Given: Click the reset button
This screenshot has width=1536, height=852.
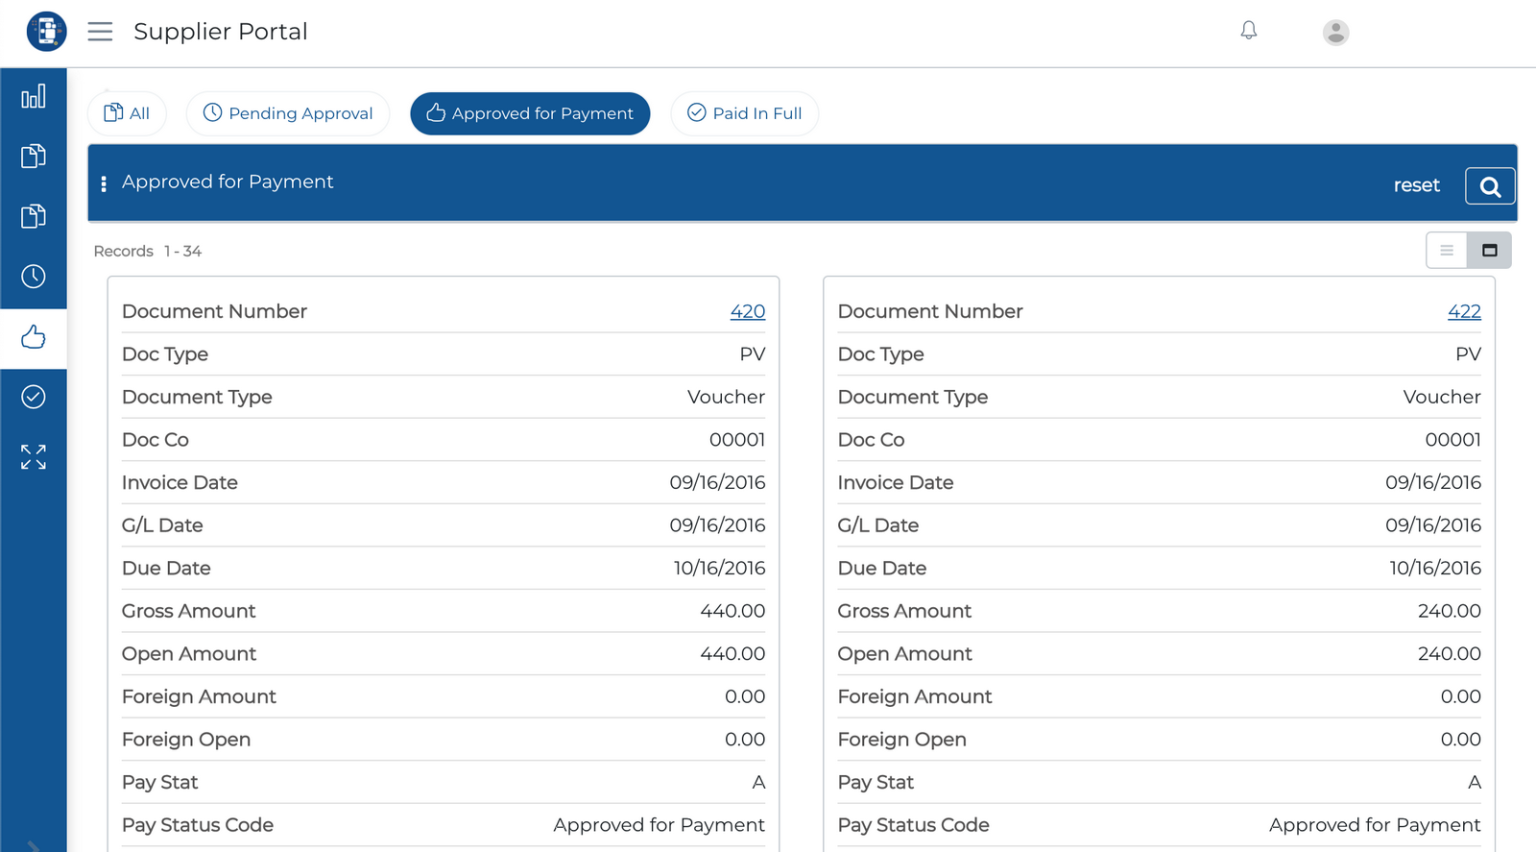Looking at the screenshot, I should (1416, 186).
